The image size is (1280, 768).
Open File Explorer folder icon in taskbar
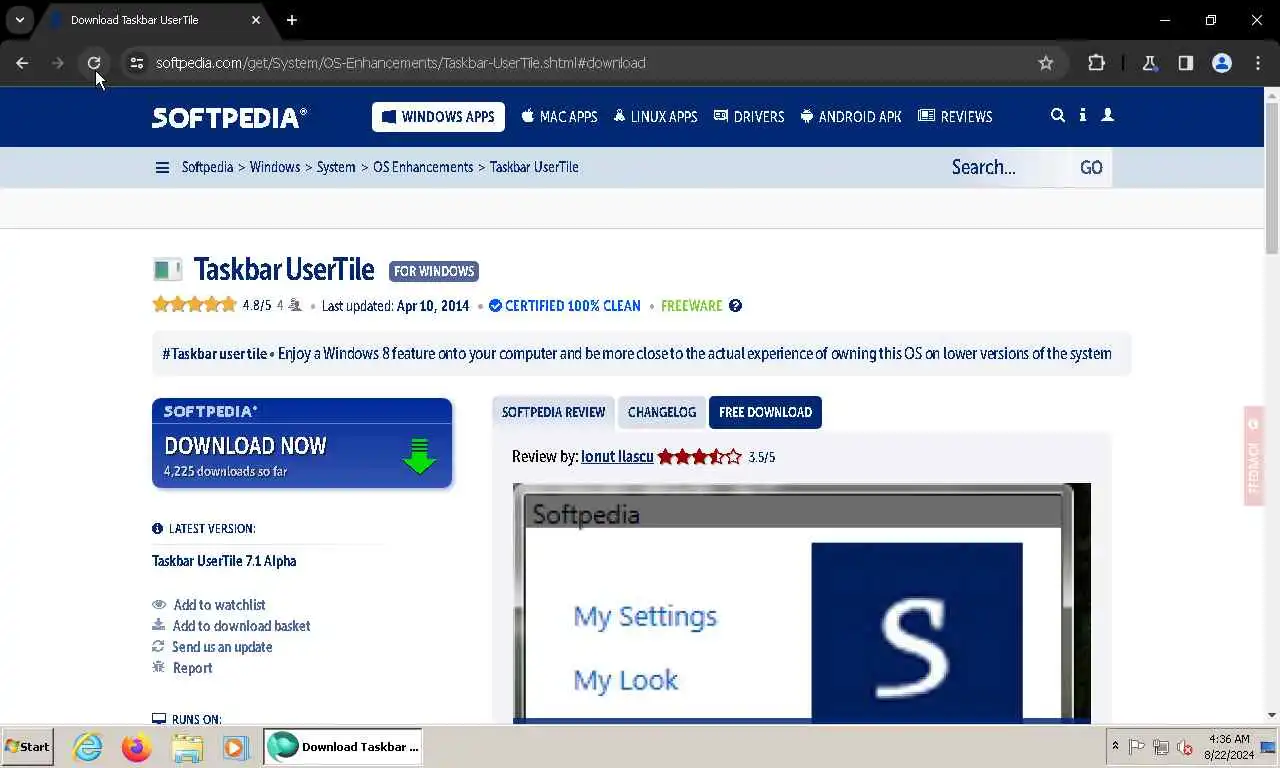[187, 747]
